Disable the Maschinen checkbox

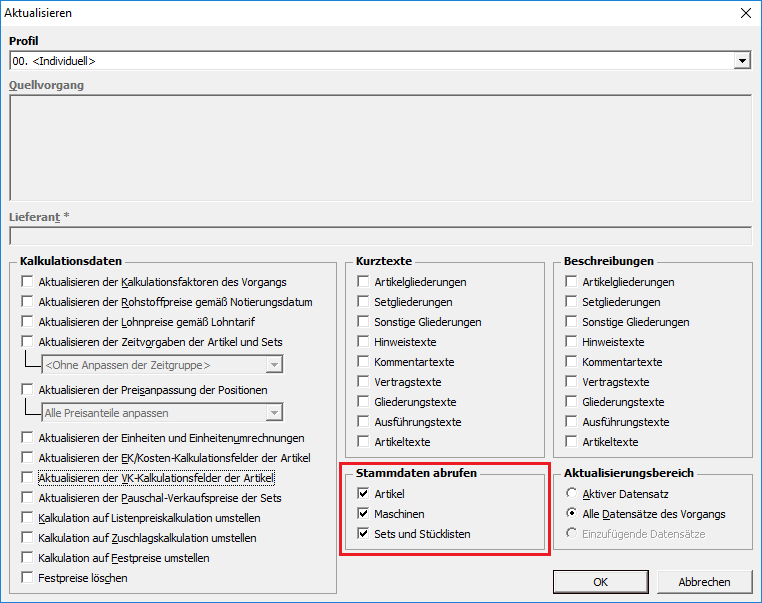(364, 514)
